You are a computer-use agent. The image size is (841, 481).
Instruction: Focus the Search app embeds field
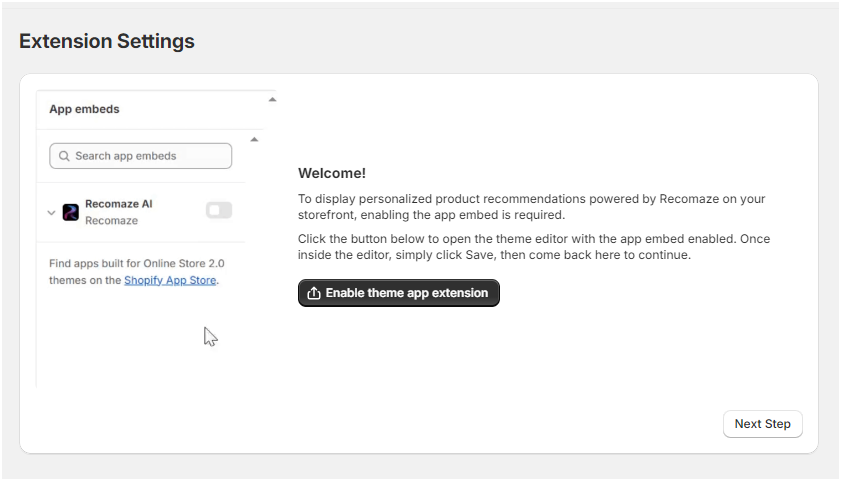[150, 156]
